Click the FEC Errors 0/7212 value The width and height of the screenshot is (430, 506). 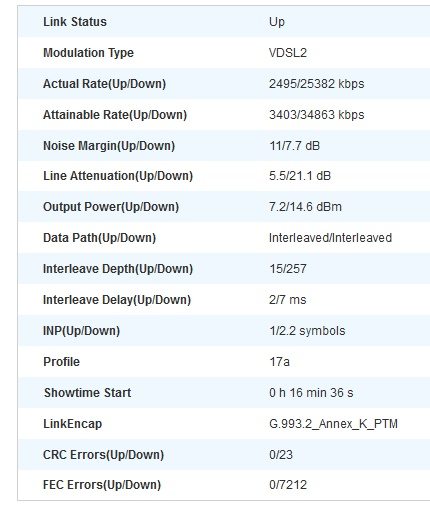coord(288,485)
